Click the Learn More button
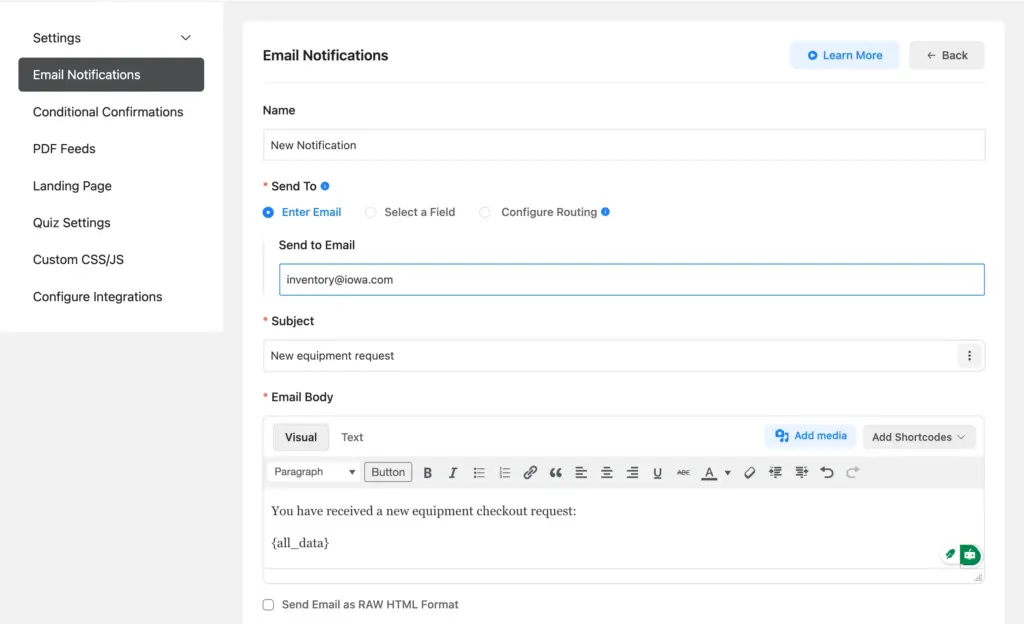The width and height of the screenshot is (1024, 624). tap(844, 55)
